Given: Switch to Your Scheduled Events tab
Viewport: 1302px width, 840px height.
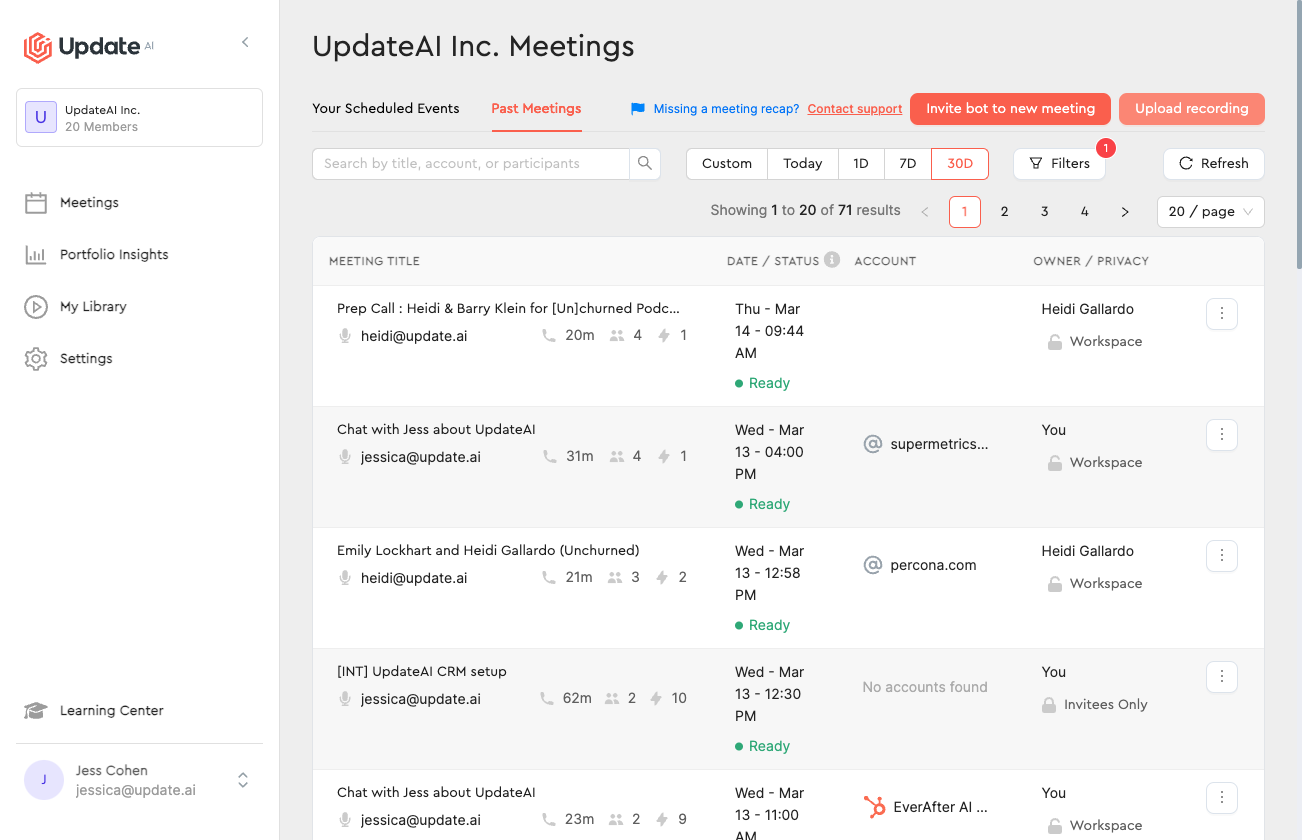Looking at the screenshot, I should pos(386,108).
